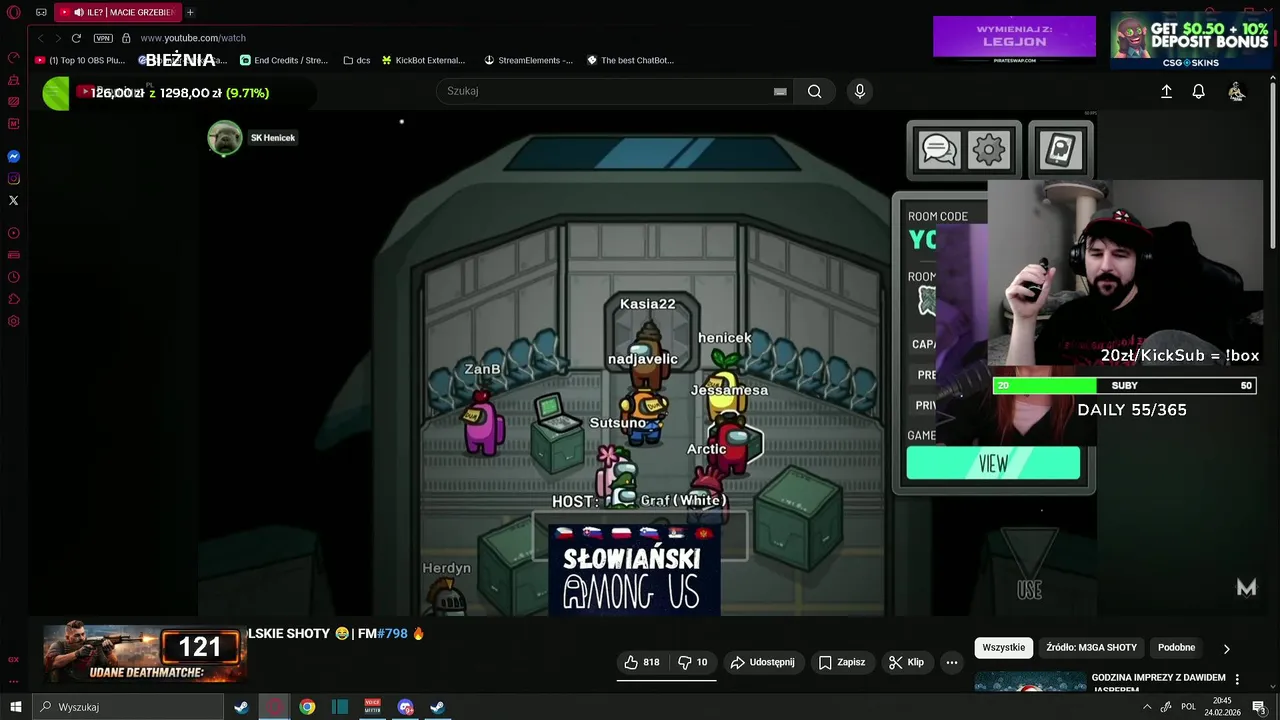Screen dimensions: 1280x720
Task: Open a new browser tab
Action: coord(190,12)
